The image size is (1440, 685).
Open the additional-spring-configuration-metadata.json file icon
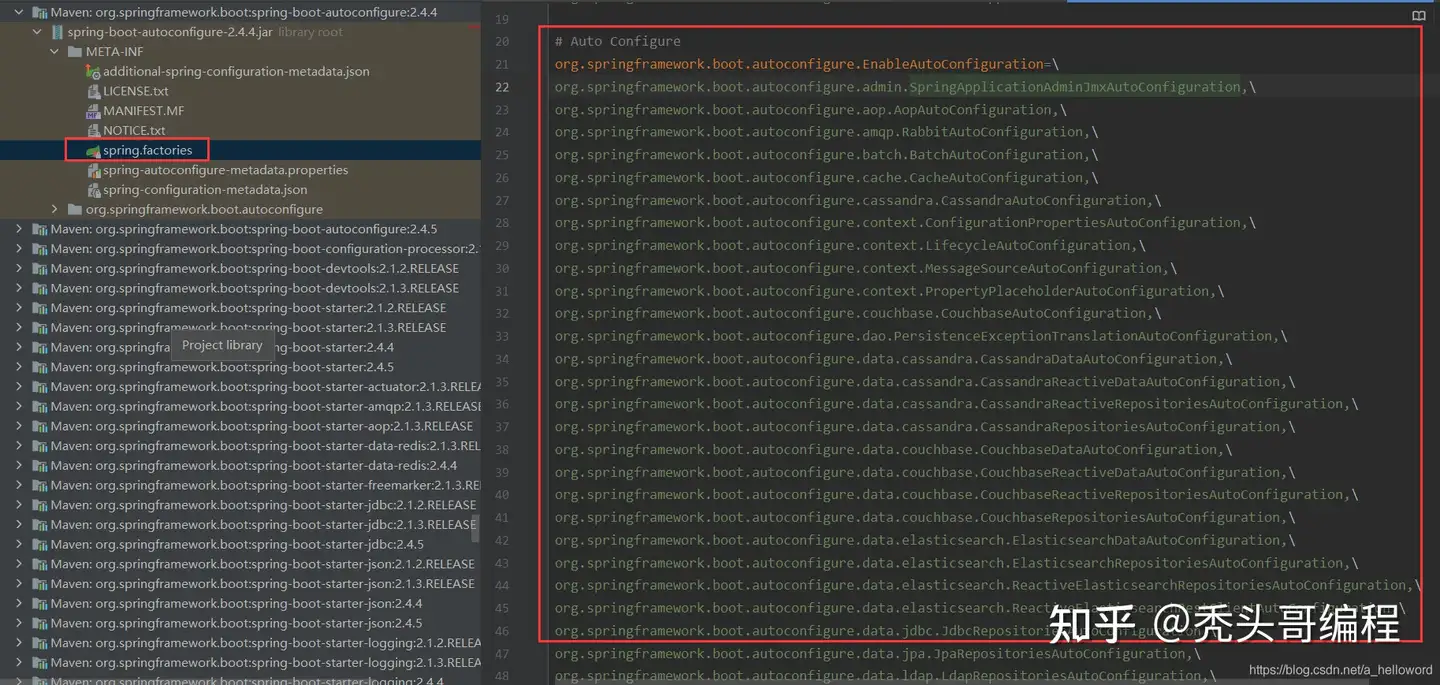(93, 72)
